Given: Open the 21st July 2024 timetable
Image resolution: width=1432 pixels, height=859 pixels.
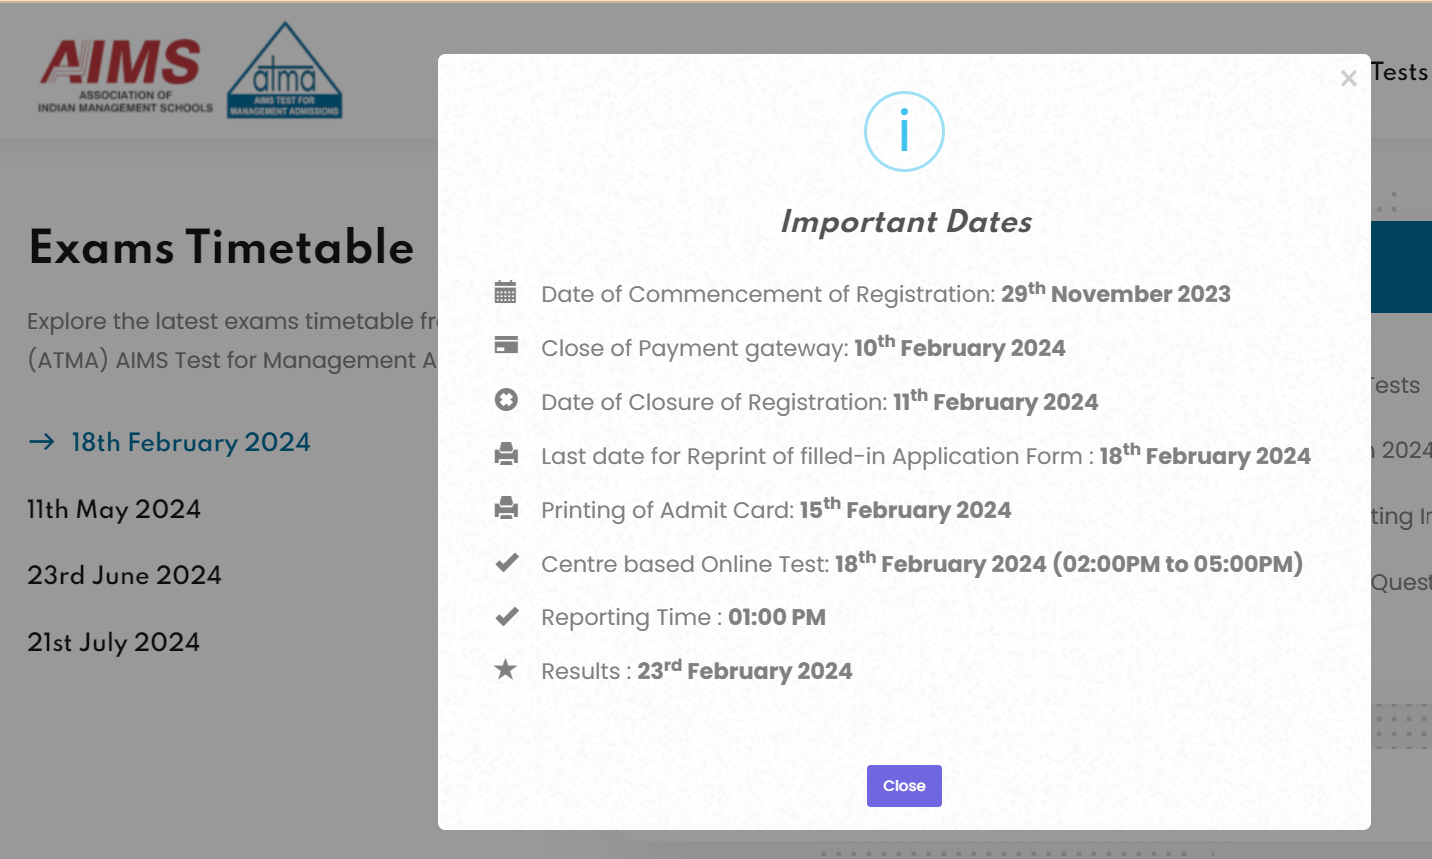Looking at the screenshot, I should [x=113, y=642].
